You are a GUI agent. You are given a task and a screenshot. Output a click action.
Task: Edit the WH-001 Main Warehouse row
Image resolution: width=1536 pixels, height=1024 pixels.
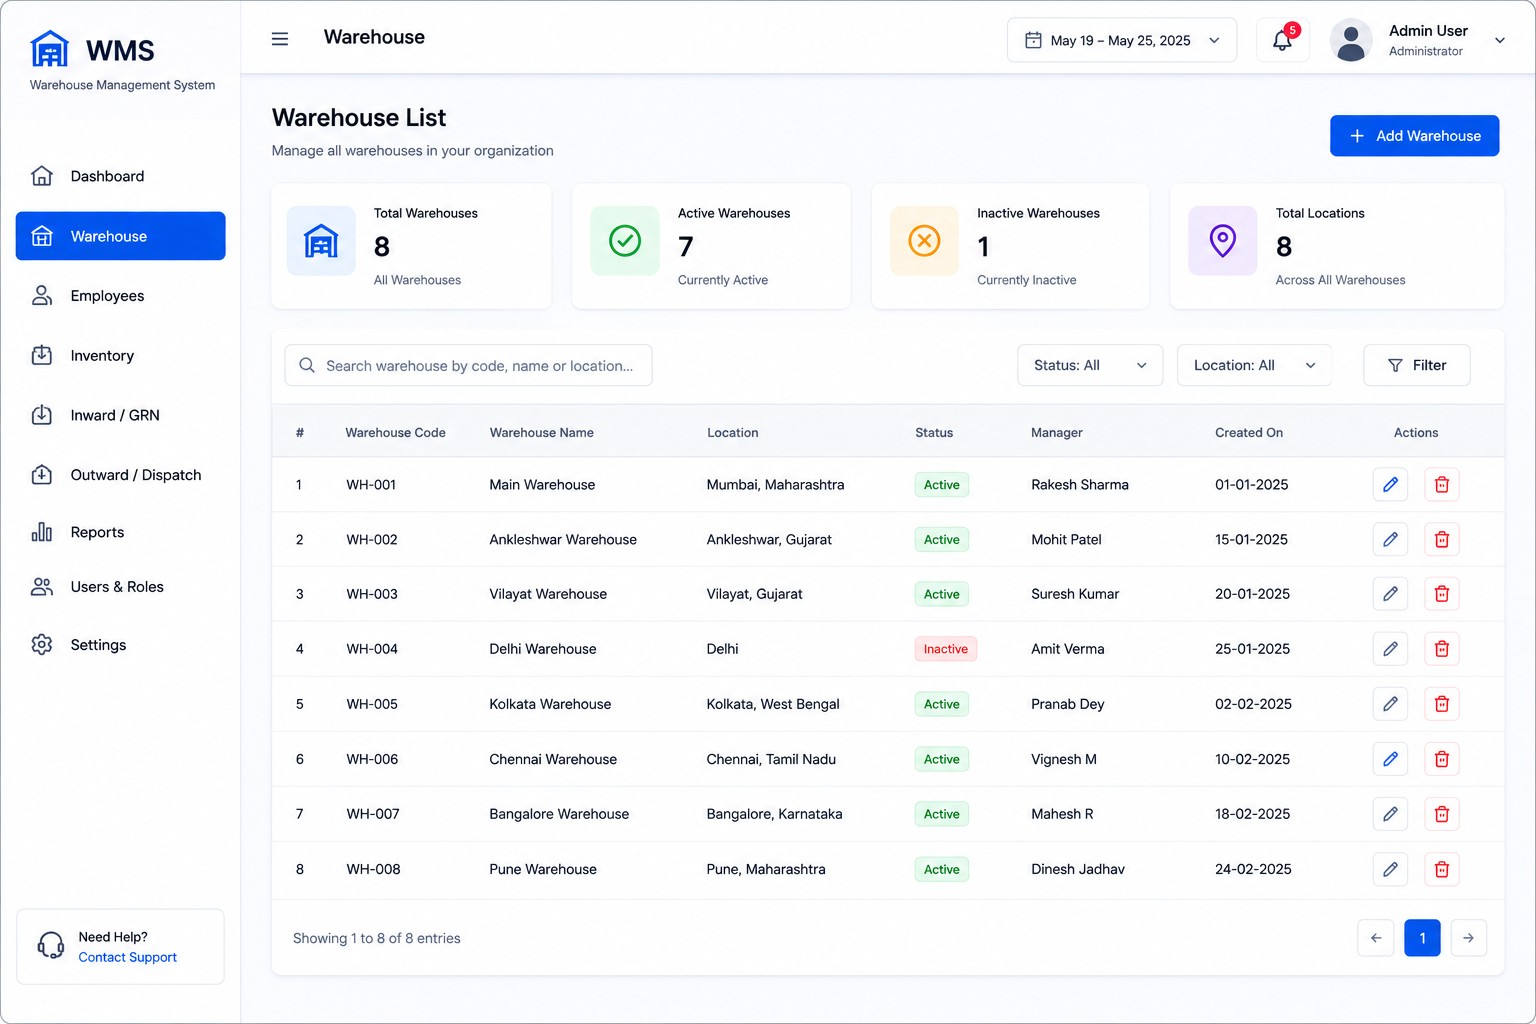[1390, 485]
